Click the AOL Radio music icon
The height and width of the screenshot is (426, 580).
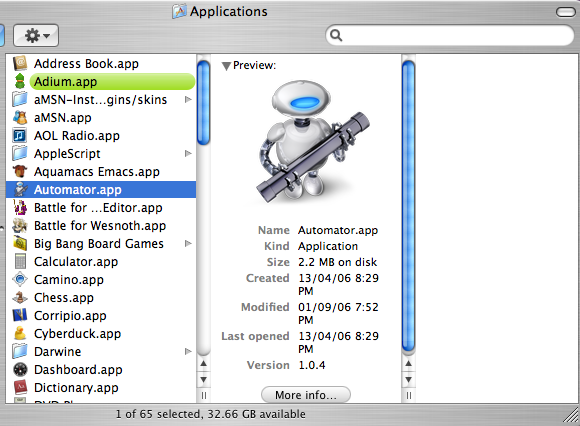click(20, 135)
